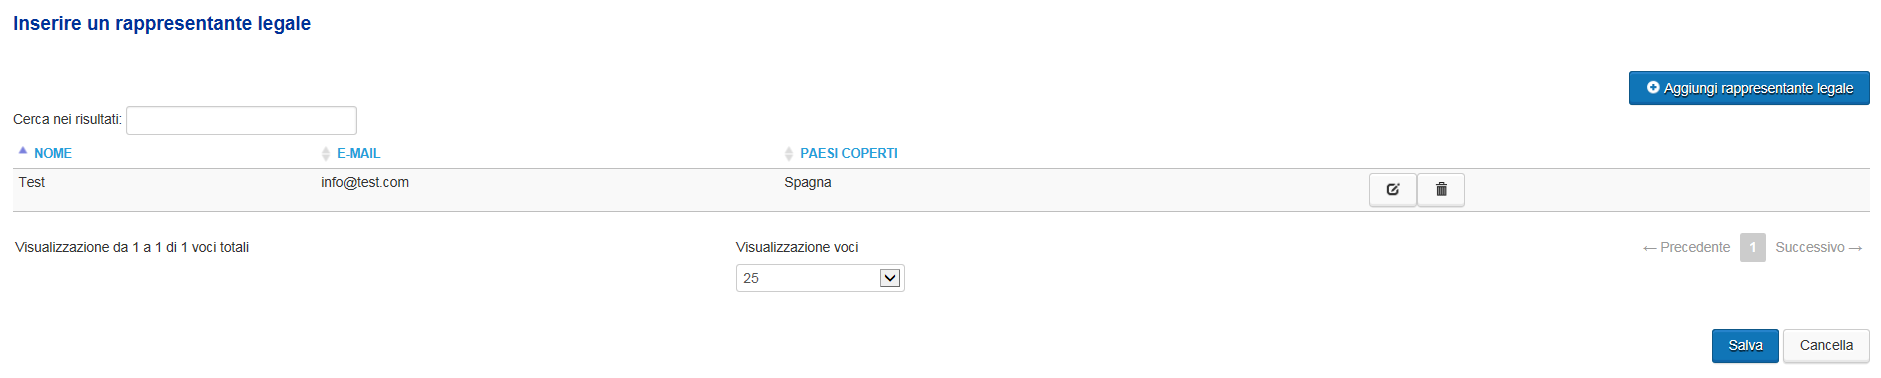Focus the Cerca nei risultati search field
The image size is (1881, 378).
pos(241,120)
